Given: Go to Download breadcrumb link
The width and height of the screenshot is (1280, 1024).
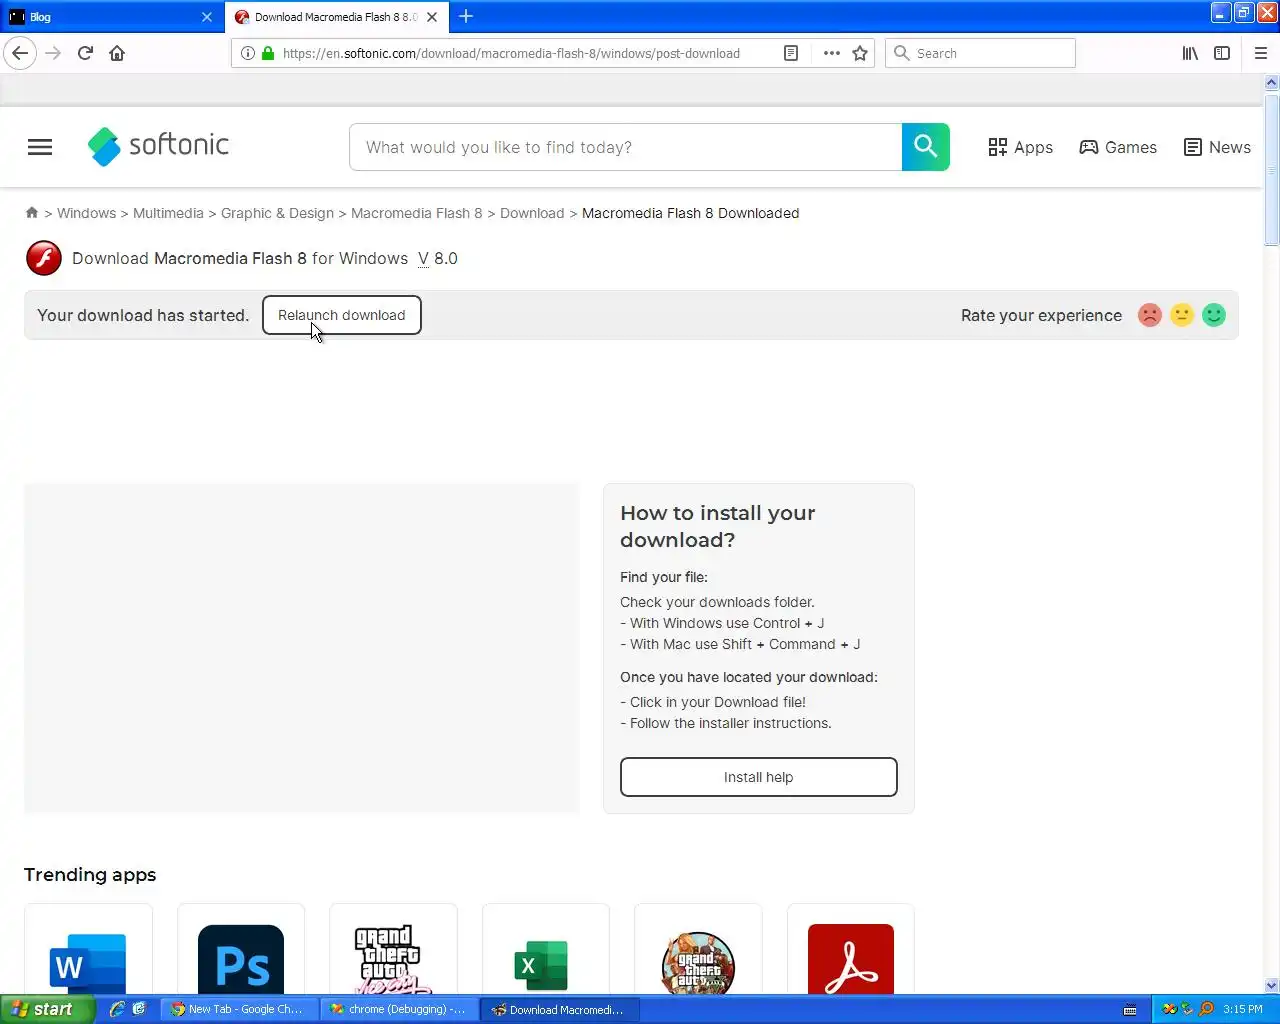Looking at the screenshot, I should tap(532, 213).
